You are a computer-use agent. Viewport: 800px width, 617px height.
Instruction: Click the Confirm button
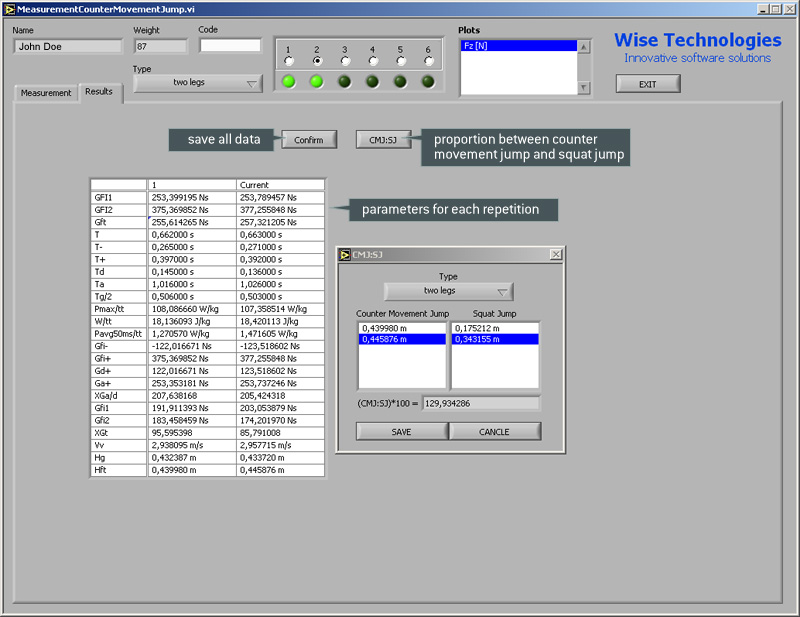click(x=309, y=140)
